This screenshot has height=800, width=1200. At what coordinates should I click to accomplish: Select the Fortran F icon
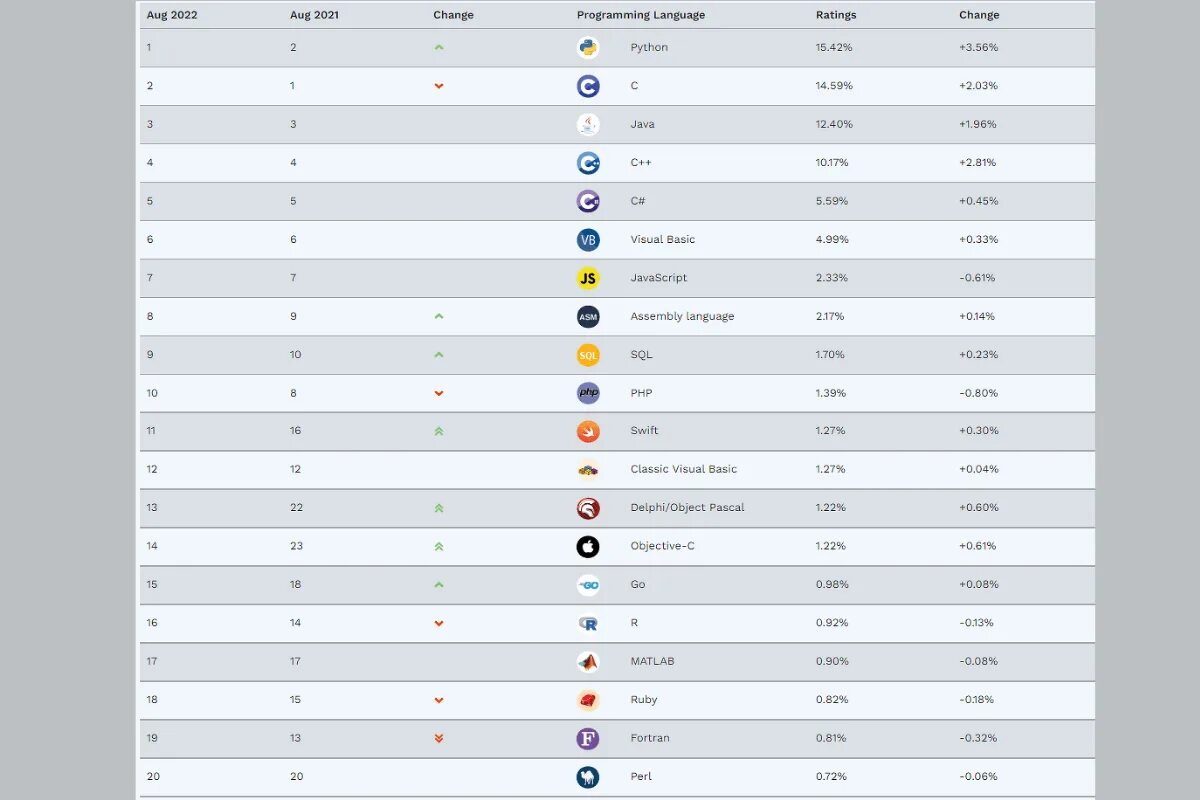pos(588,738)
